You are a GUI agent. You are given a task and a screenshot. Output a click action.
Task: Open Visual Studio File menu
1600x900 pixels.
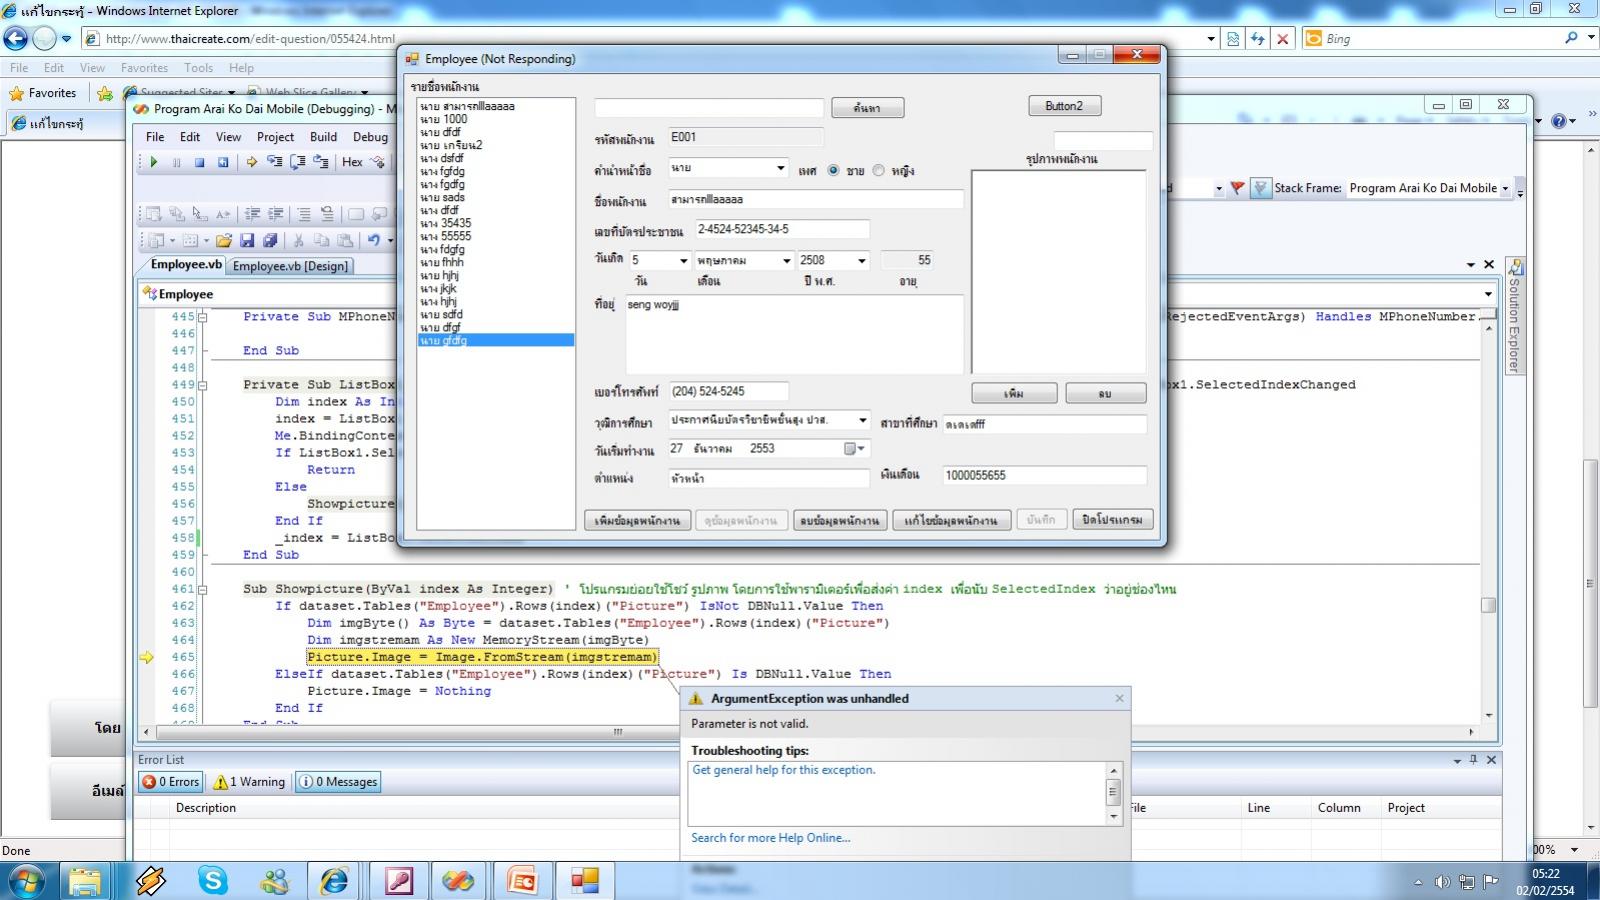[155, 137]
